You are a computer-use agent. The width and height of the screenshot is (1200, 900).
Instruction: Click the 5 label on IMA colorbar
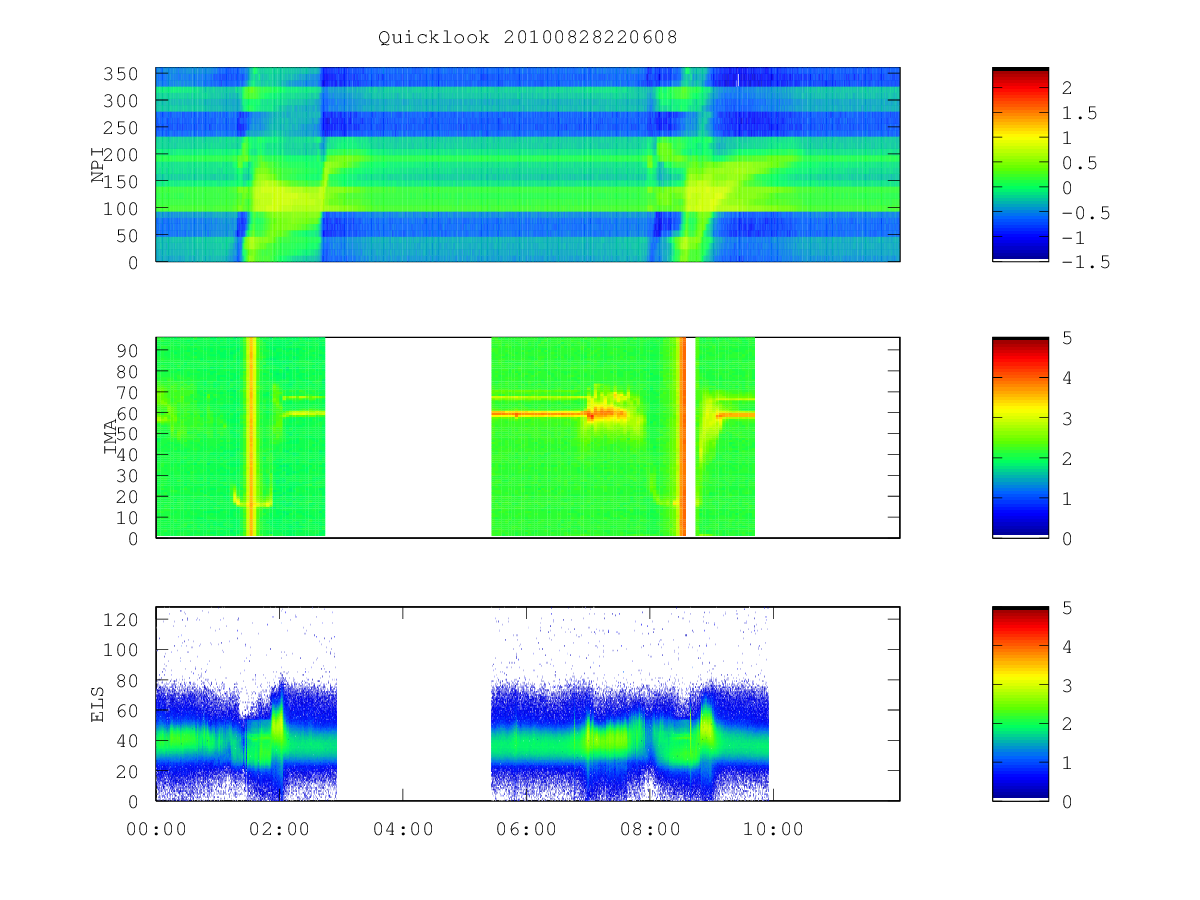[1067, 338]
